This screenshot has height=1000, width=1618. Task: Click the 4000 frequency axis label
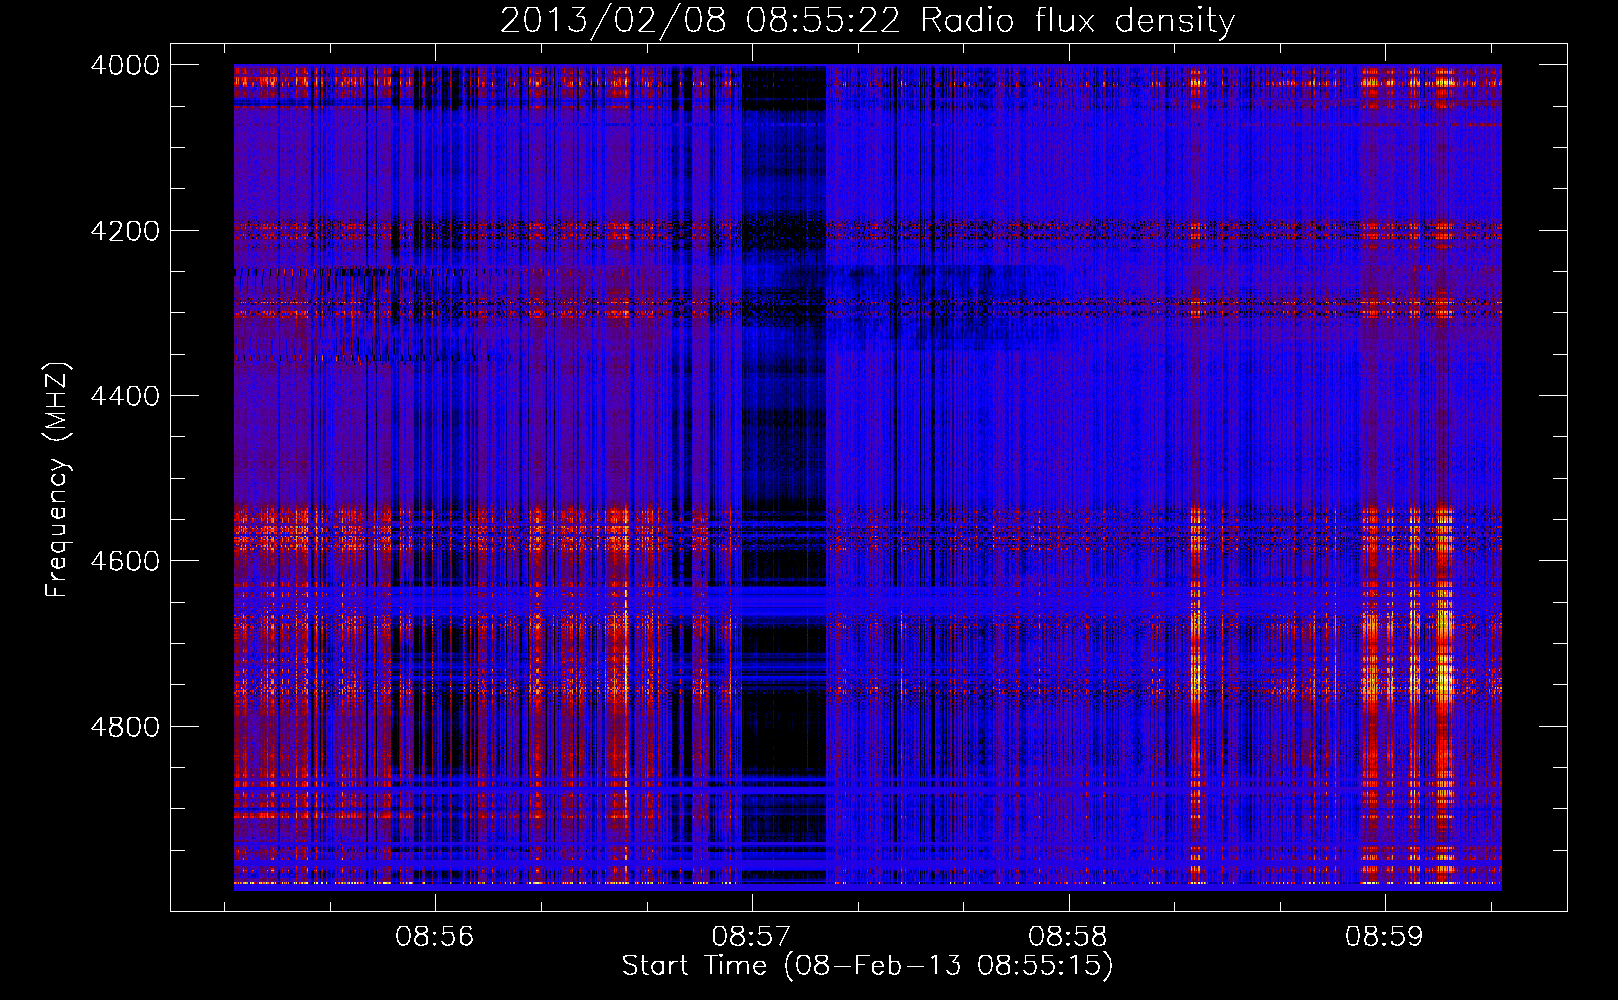click(x=124, y=65)
